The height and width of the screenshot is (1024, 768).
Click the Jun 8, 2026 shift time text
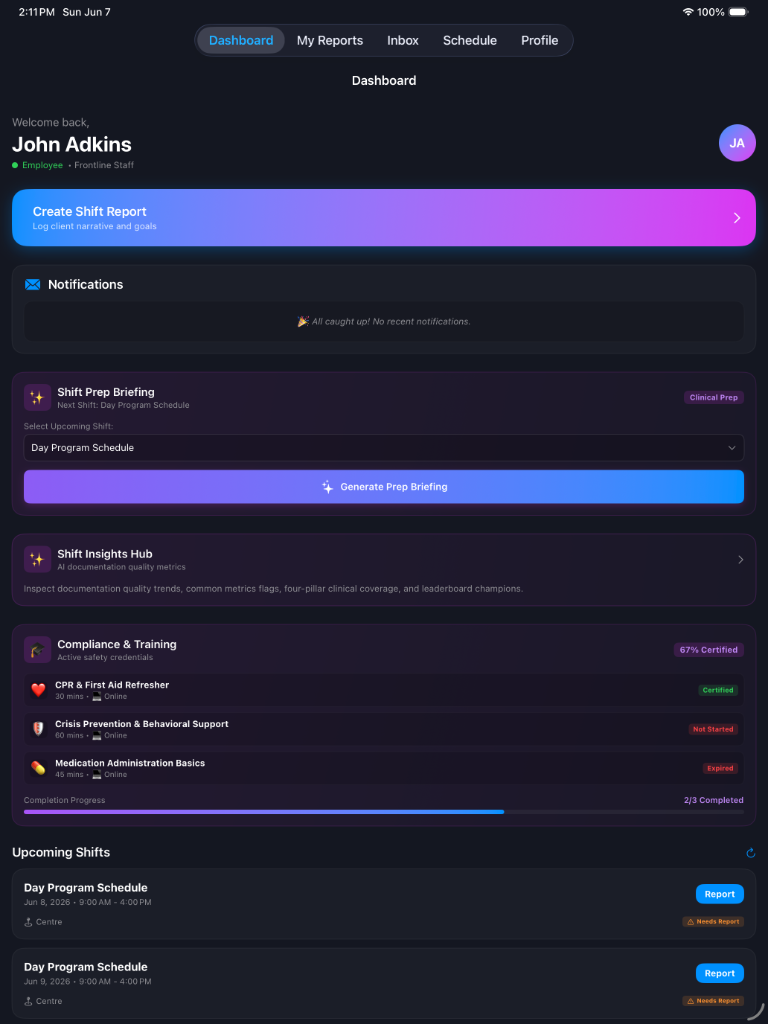[x=88, y=903]
